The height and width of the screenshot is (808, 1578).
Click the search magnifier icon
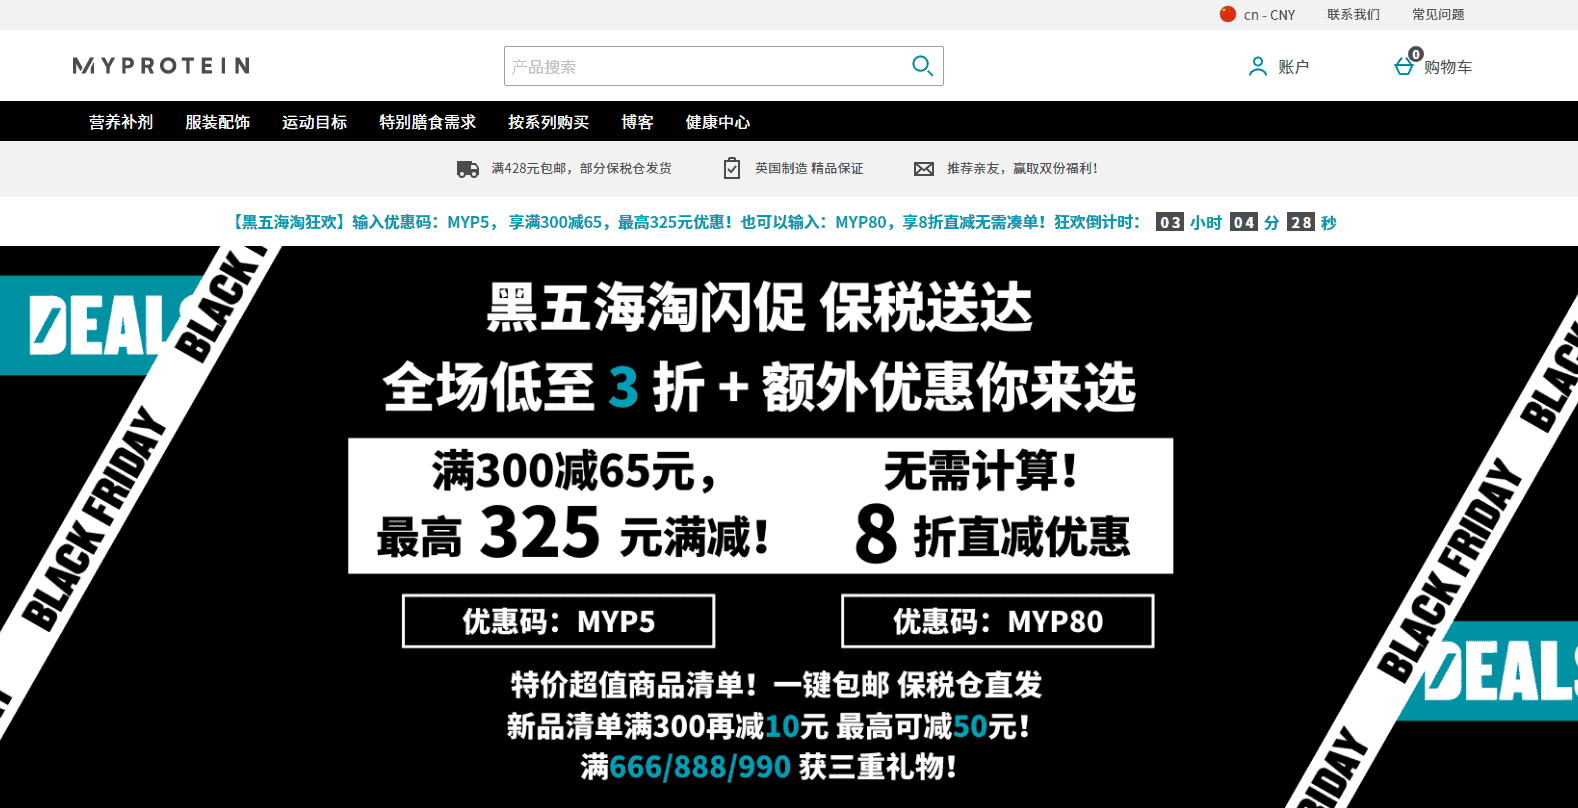click(x=922, y=66)
